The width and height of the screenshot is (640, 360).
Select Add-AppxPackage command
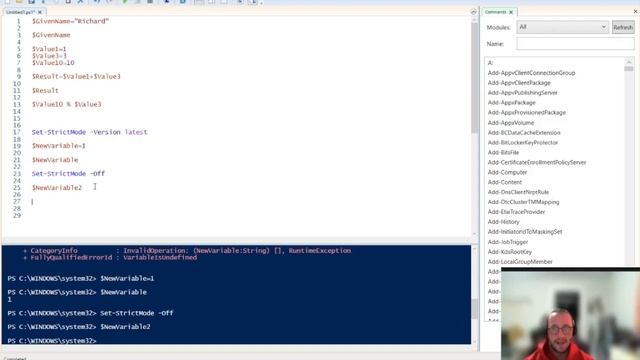tap(511, 103)
